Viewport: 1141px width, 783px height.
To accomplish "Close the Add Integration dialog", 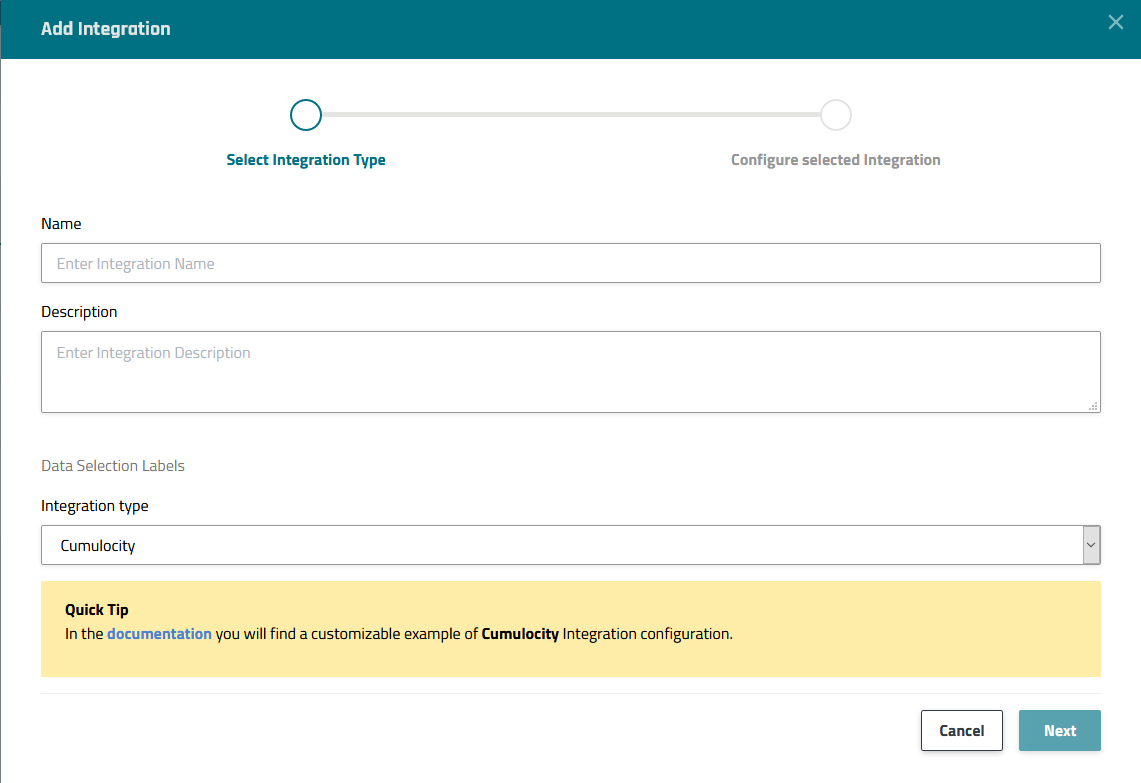I will (1116, 22).
